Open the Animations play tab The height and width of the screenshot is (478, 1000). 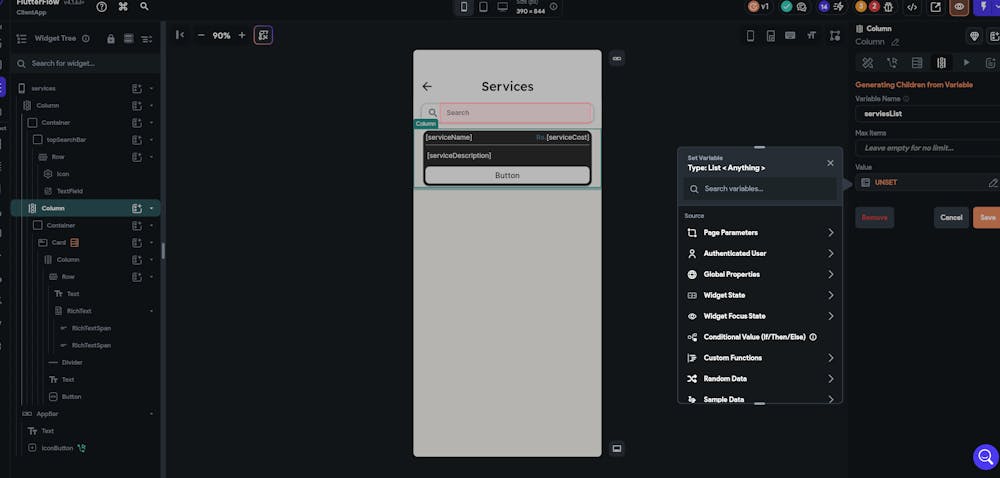click(966, 62)
